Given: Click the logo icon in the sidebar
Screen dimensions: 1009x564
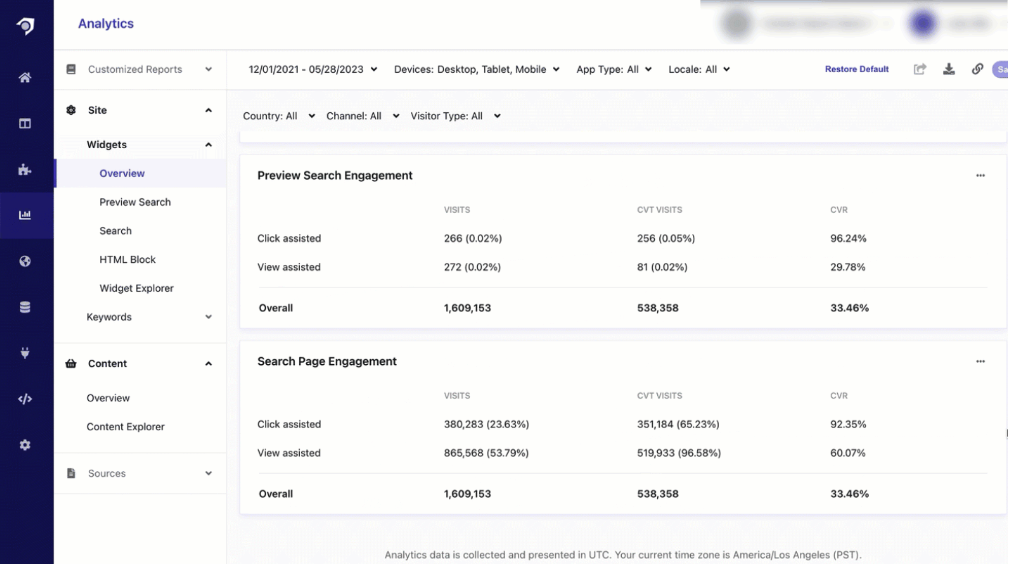Looking at the screenshot, I should (x=25, y=26).
